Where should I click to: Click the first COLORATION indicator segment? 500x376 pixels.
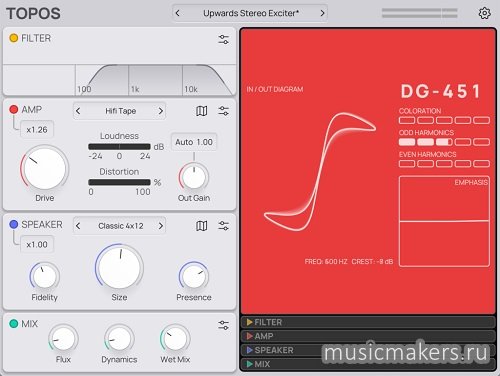click(407, 120)
